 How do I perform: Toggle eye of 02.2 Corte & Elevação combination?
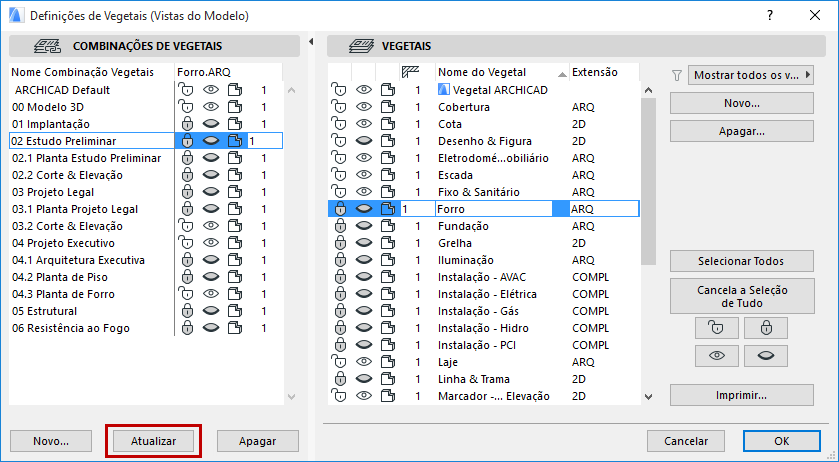click(211, 175)
